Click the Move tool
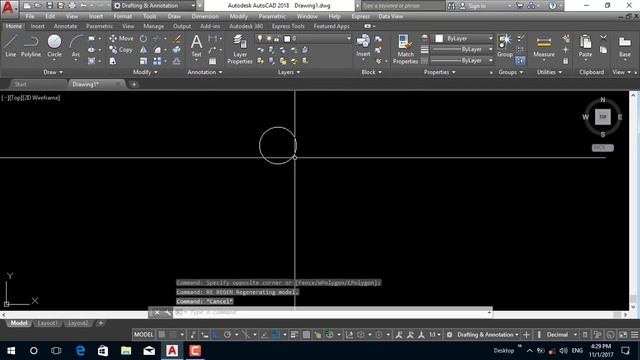This screenshot has height=360, width=640. tap(121, 38)
